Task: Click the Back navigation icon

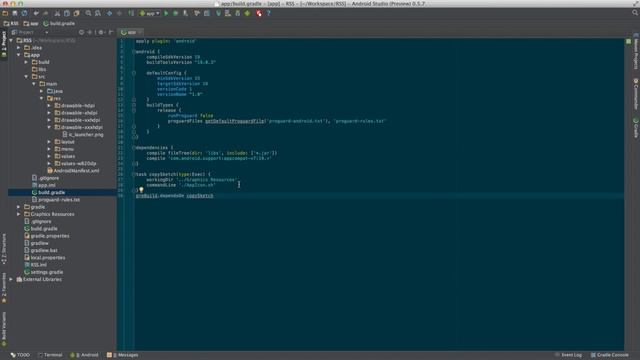Action: pyautogui.click(x=109, y=13)
